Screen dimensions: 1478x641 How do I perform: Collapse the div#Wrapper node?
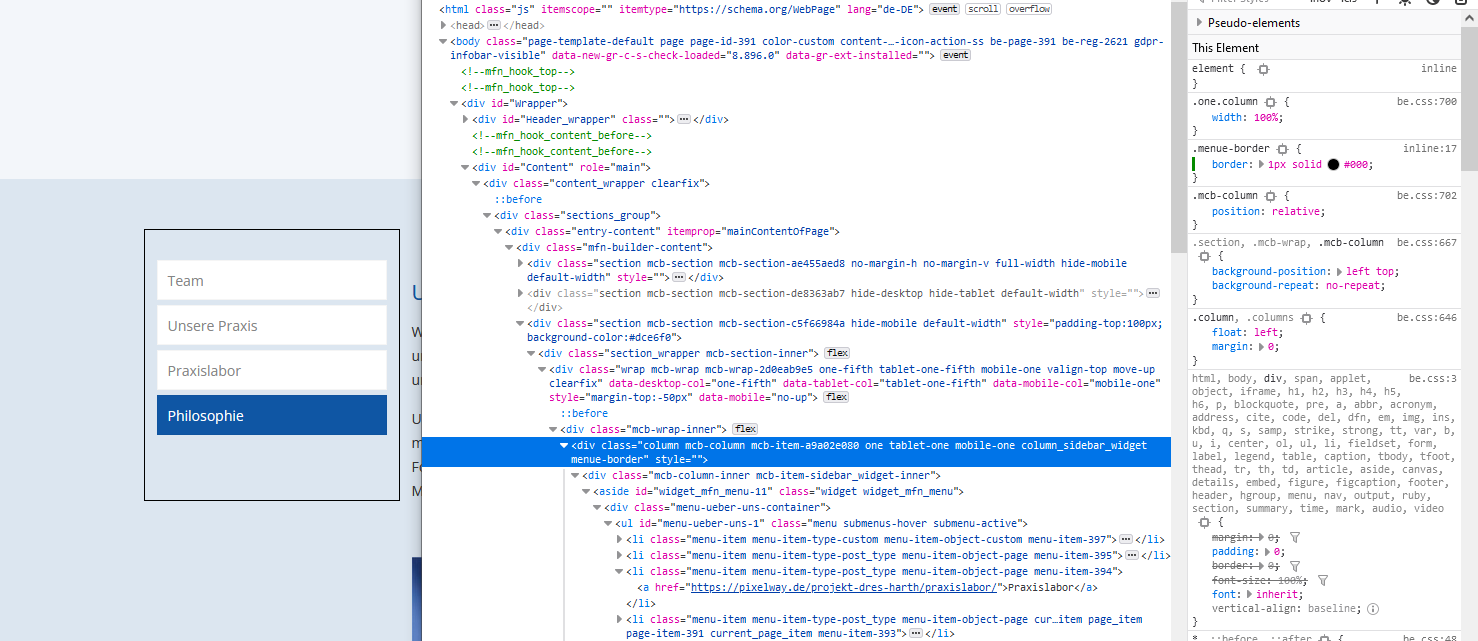point(454,103)
